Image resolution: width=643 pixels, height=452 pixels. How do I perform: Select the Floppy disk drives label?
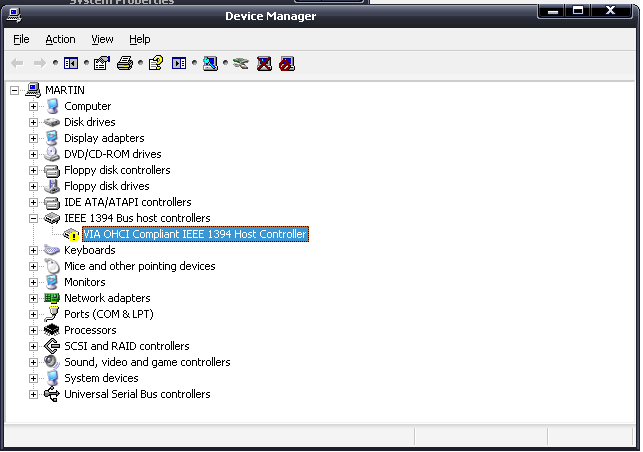tap(107, 186)
